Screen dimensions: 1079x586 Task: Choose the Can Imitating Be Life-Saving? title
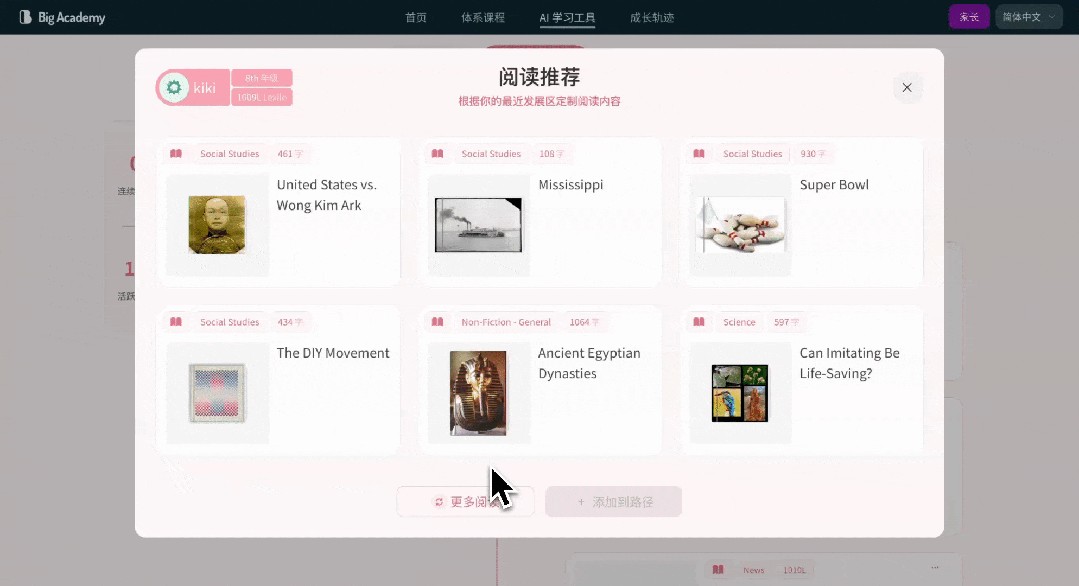coord(849,363)
